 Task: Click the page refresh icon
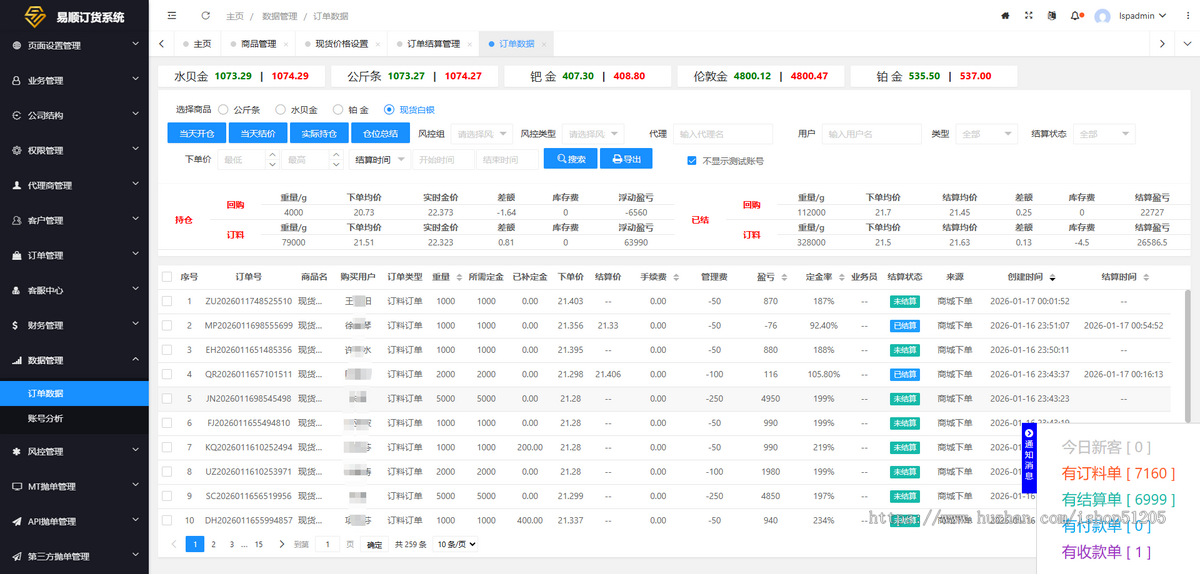206,16
